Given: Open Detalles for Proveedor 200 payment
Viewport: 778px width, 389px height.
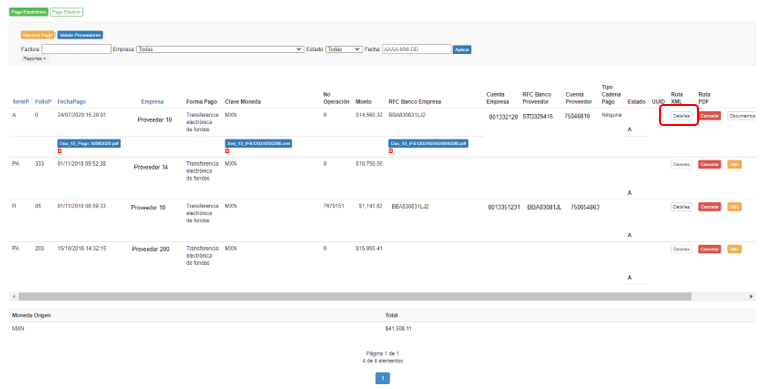Looking at the screenshot, I should [681, 249].
